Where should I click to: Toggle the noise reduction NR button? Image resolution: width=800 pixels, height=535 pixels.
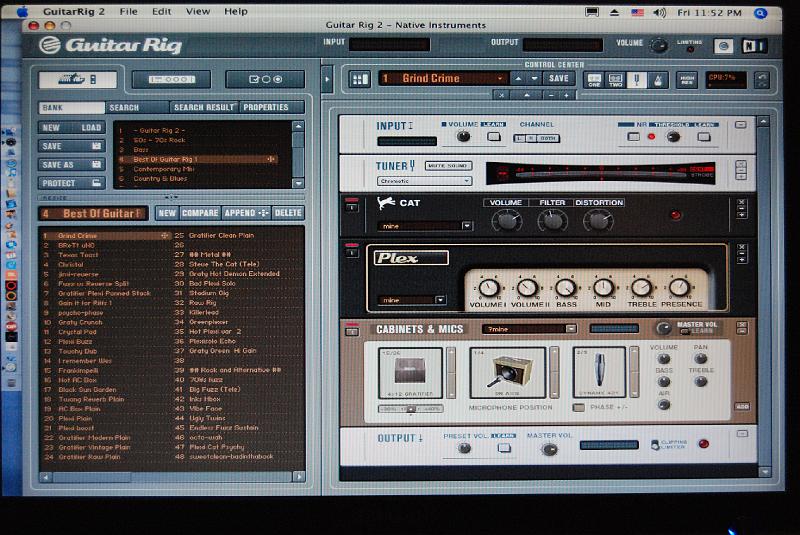(x=634, y=137)
